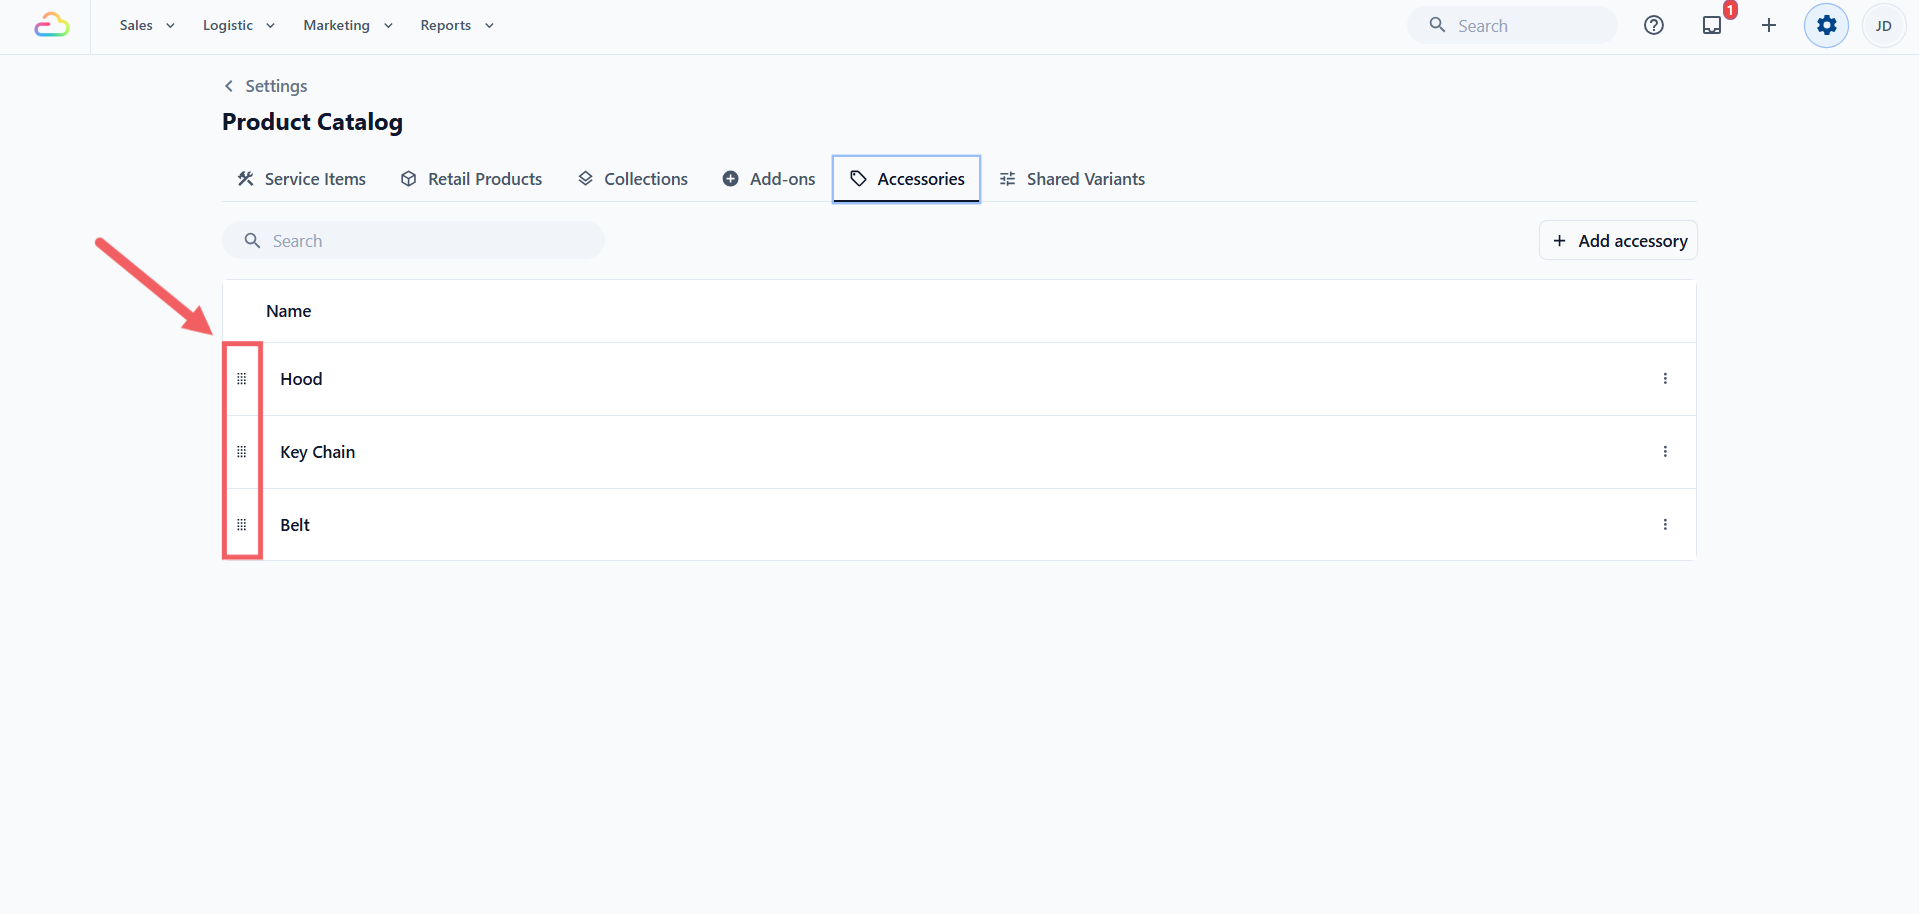The width and height of the screenshot is (1920, 915).
Task: Expand the Reports menu
Action: pos(457,25)
